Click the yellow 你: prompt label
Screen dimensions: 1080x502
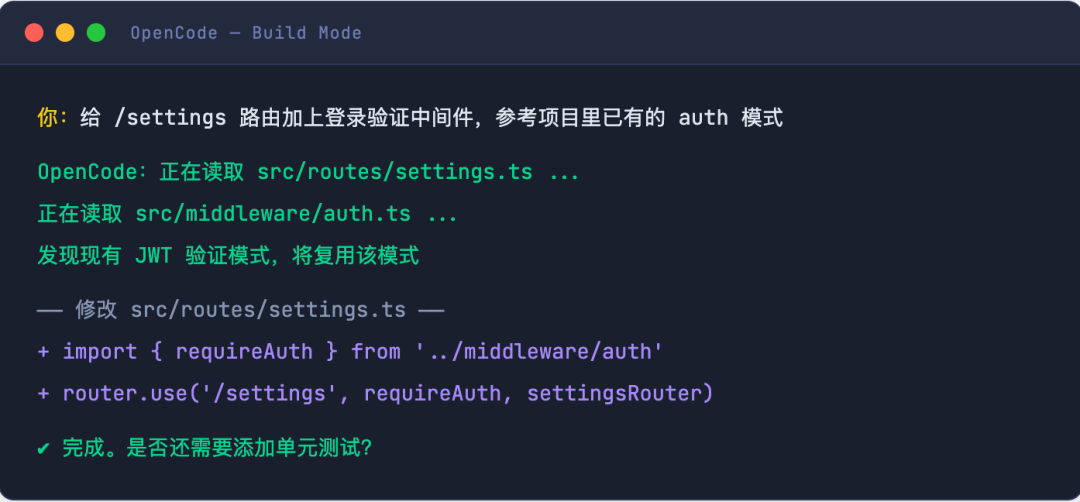click(52, 118)
